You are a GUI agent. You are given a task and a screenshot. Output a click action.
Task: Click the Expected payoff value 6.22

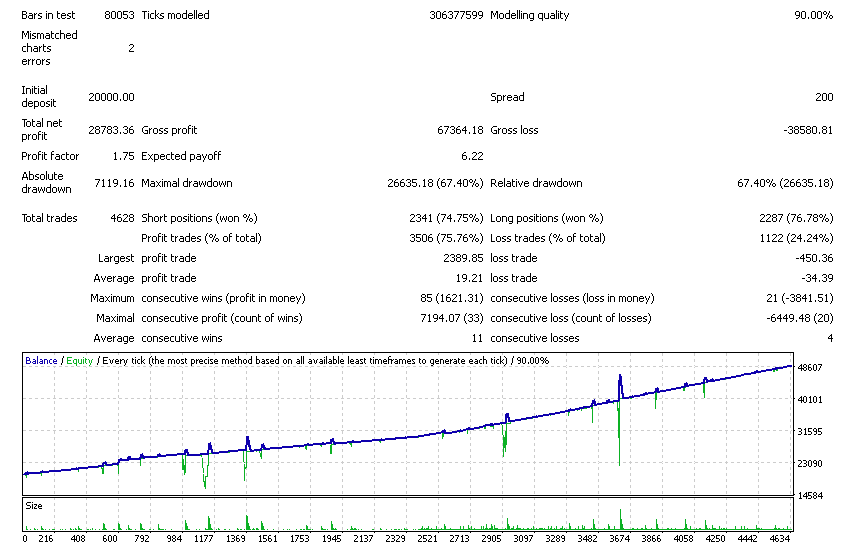pos(473,157)
